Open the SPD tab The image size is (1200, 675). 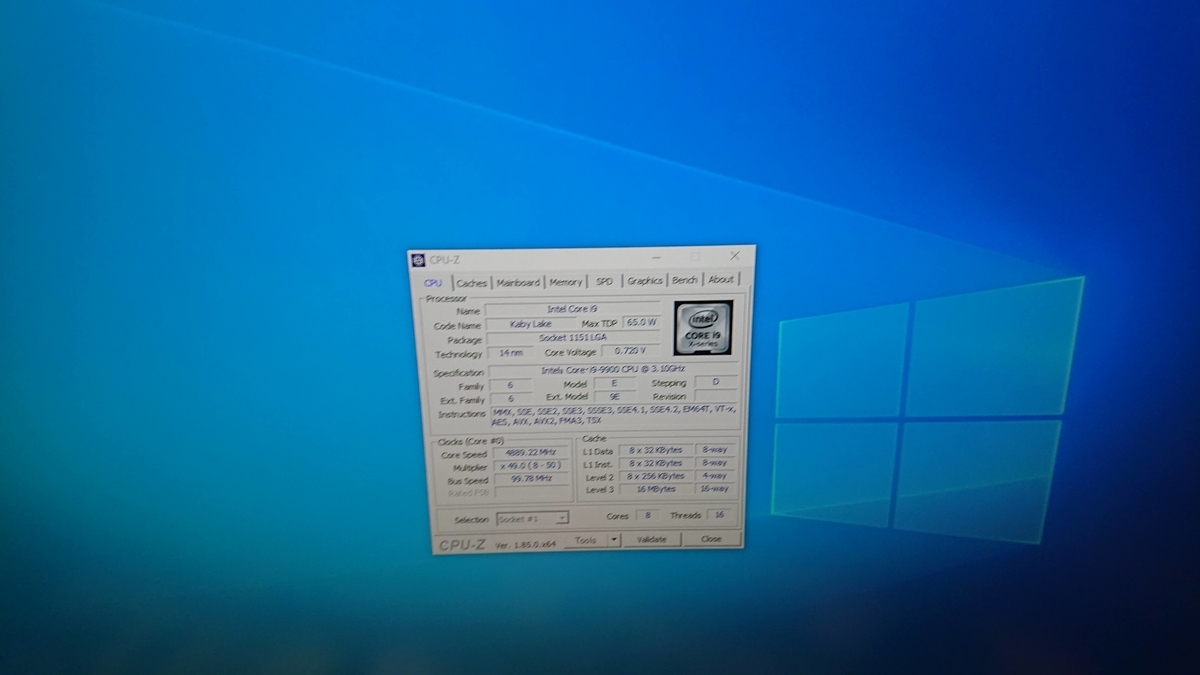point(604,281)
